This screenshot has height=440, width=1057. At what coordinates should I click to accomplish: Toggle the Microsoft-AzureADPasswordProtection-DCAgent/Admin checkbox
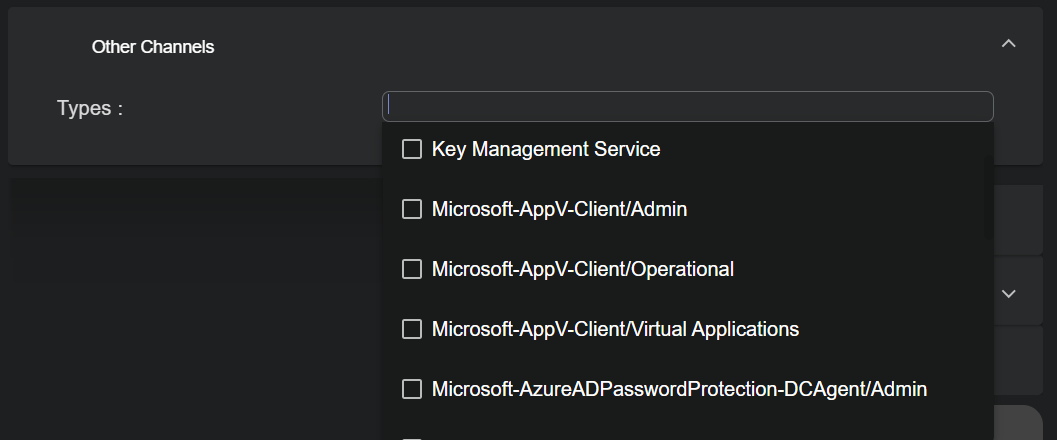pyautogui.click(x=412, y=389)
